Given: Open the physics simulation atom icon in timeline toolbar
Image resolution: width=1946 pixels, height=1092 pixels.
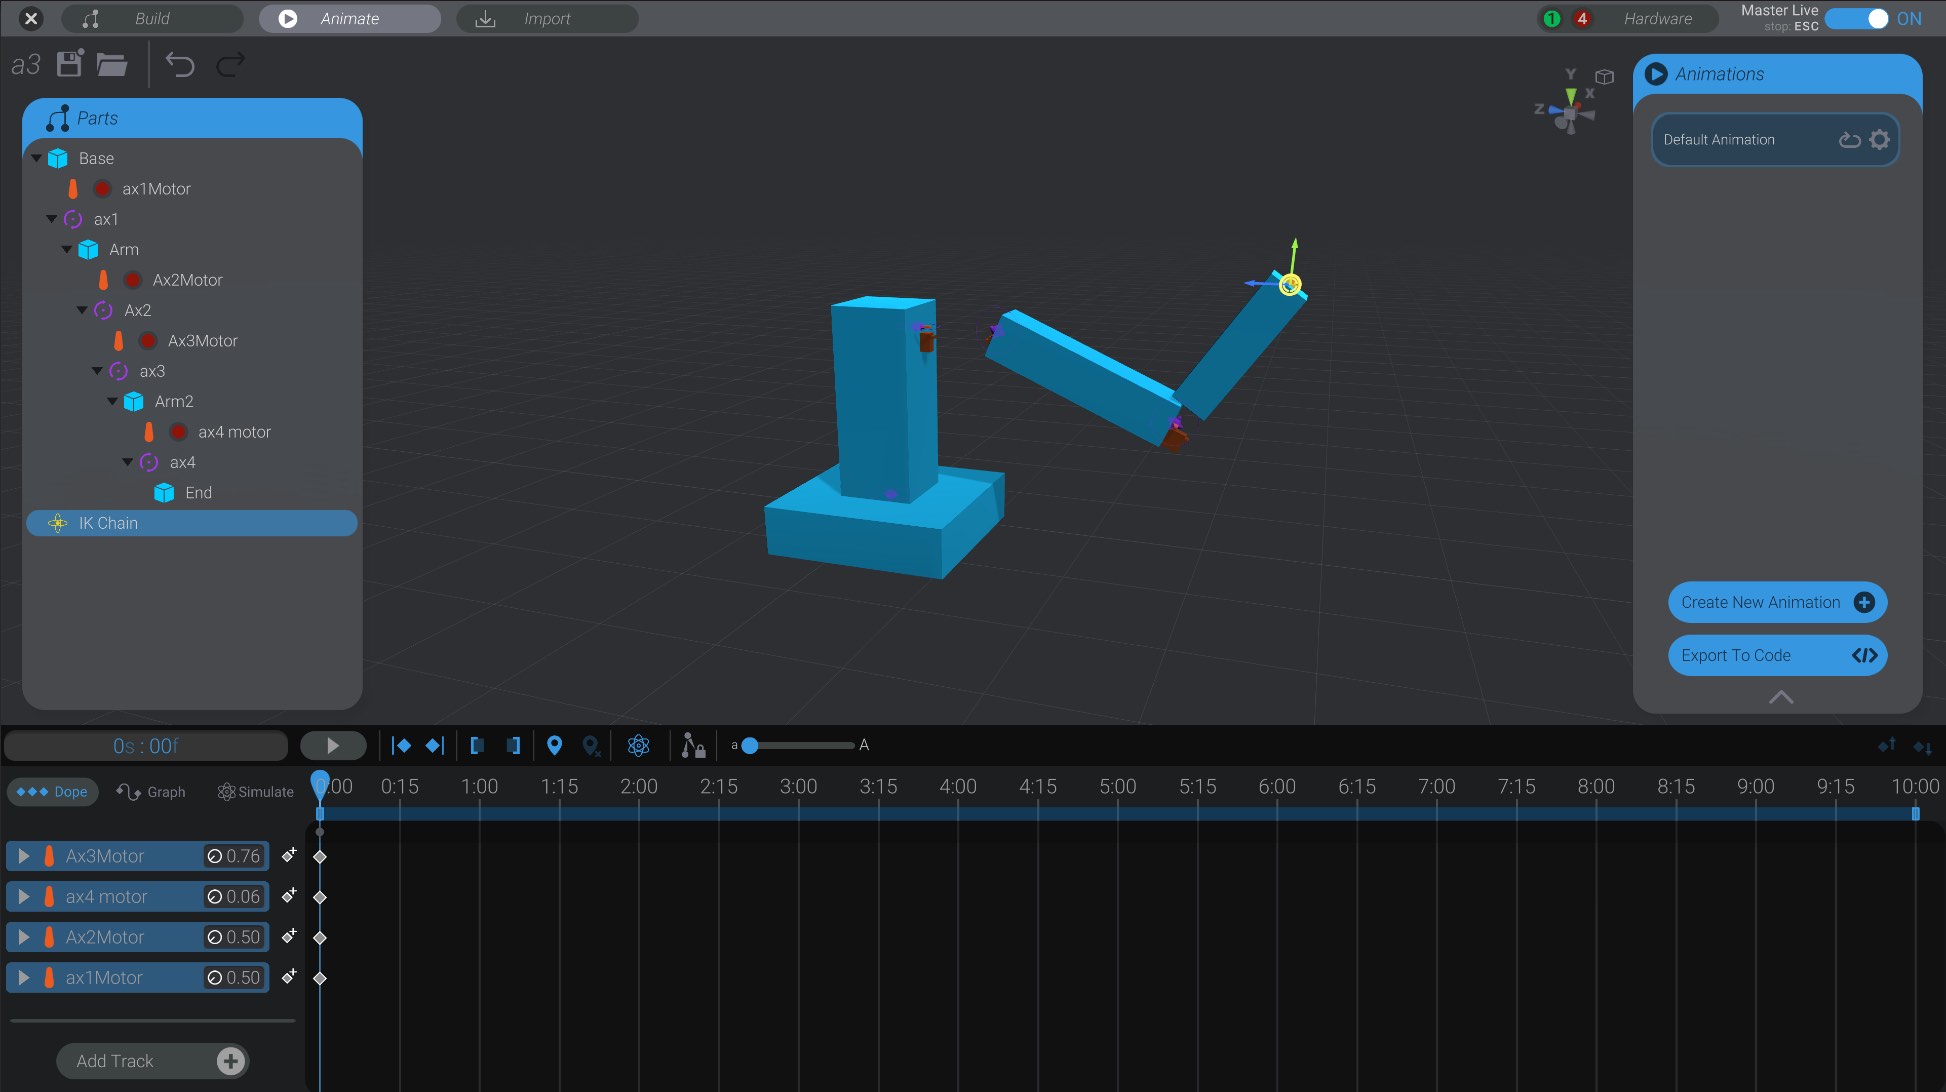Looking at the screenshot, I should pos(638,745).
